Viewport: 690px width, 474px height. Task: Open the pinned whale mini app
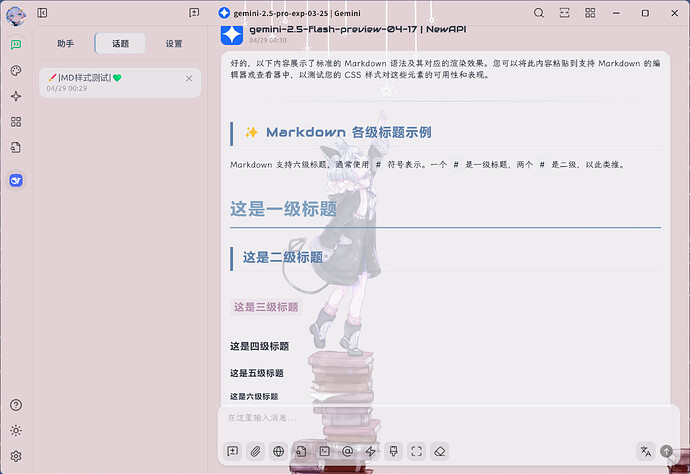(x=16, y=180)
